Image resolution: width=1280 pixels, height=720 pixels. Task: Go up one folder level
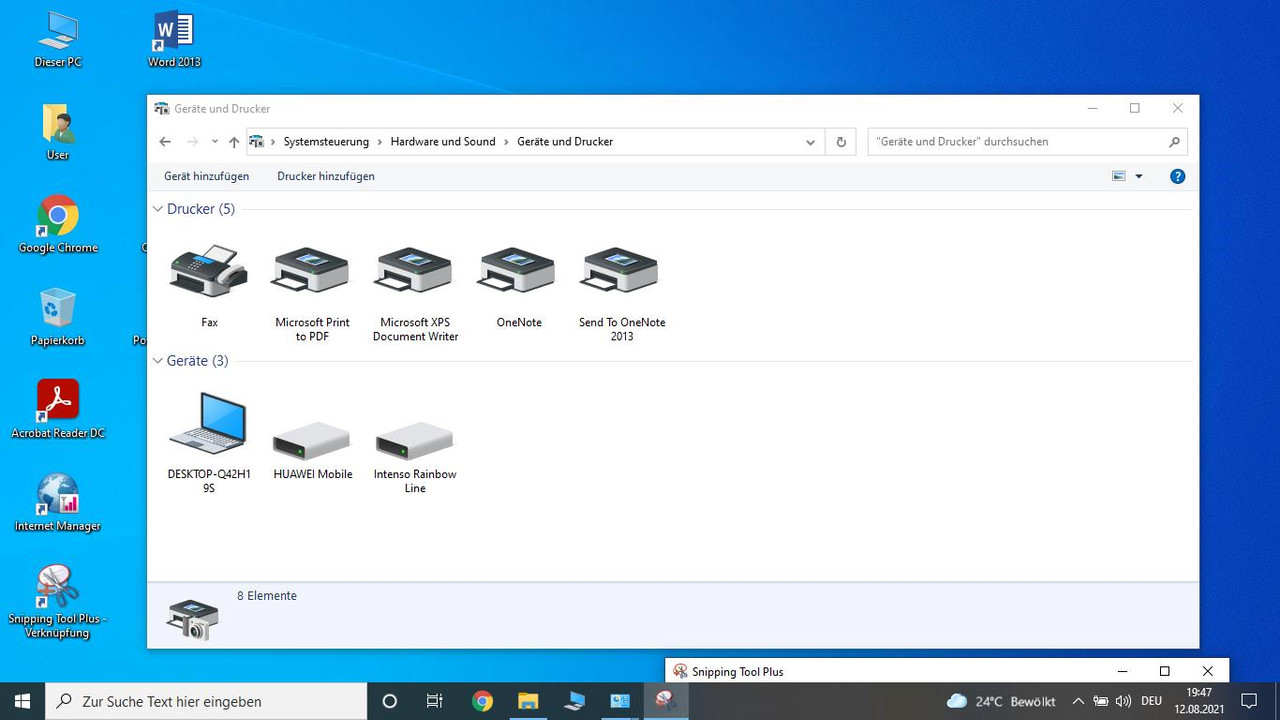234,142
